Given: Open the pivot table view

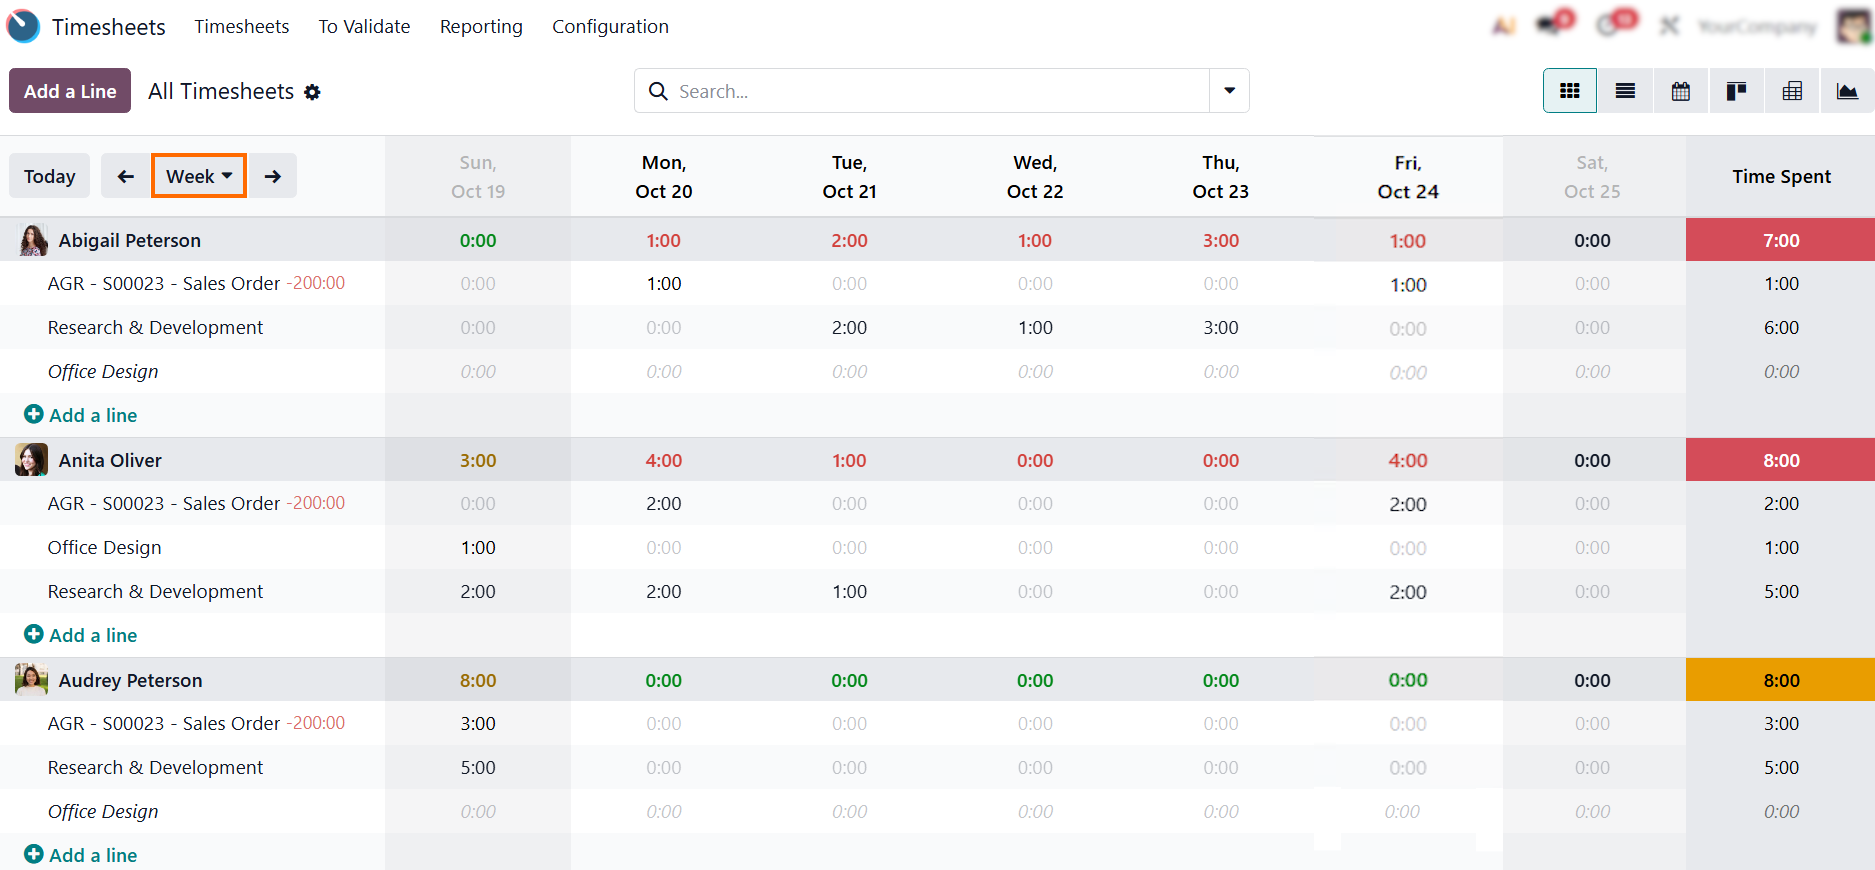Looking at the screenshot, I should pos(1792,91).
